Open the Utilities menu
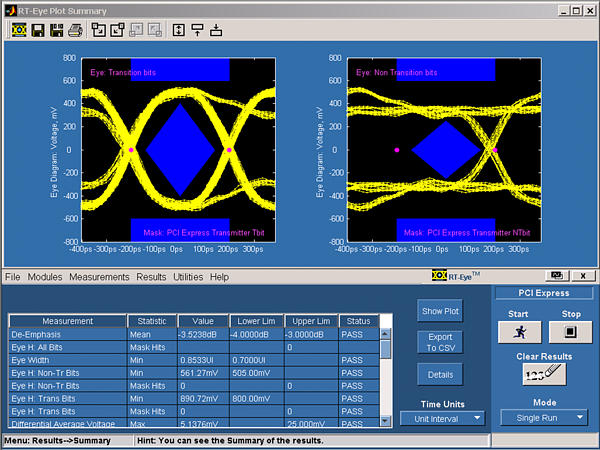Viewport: 600px width, 450px height. 188,277
